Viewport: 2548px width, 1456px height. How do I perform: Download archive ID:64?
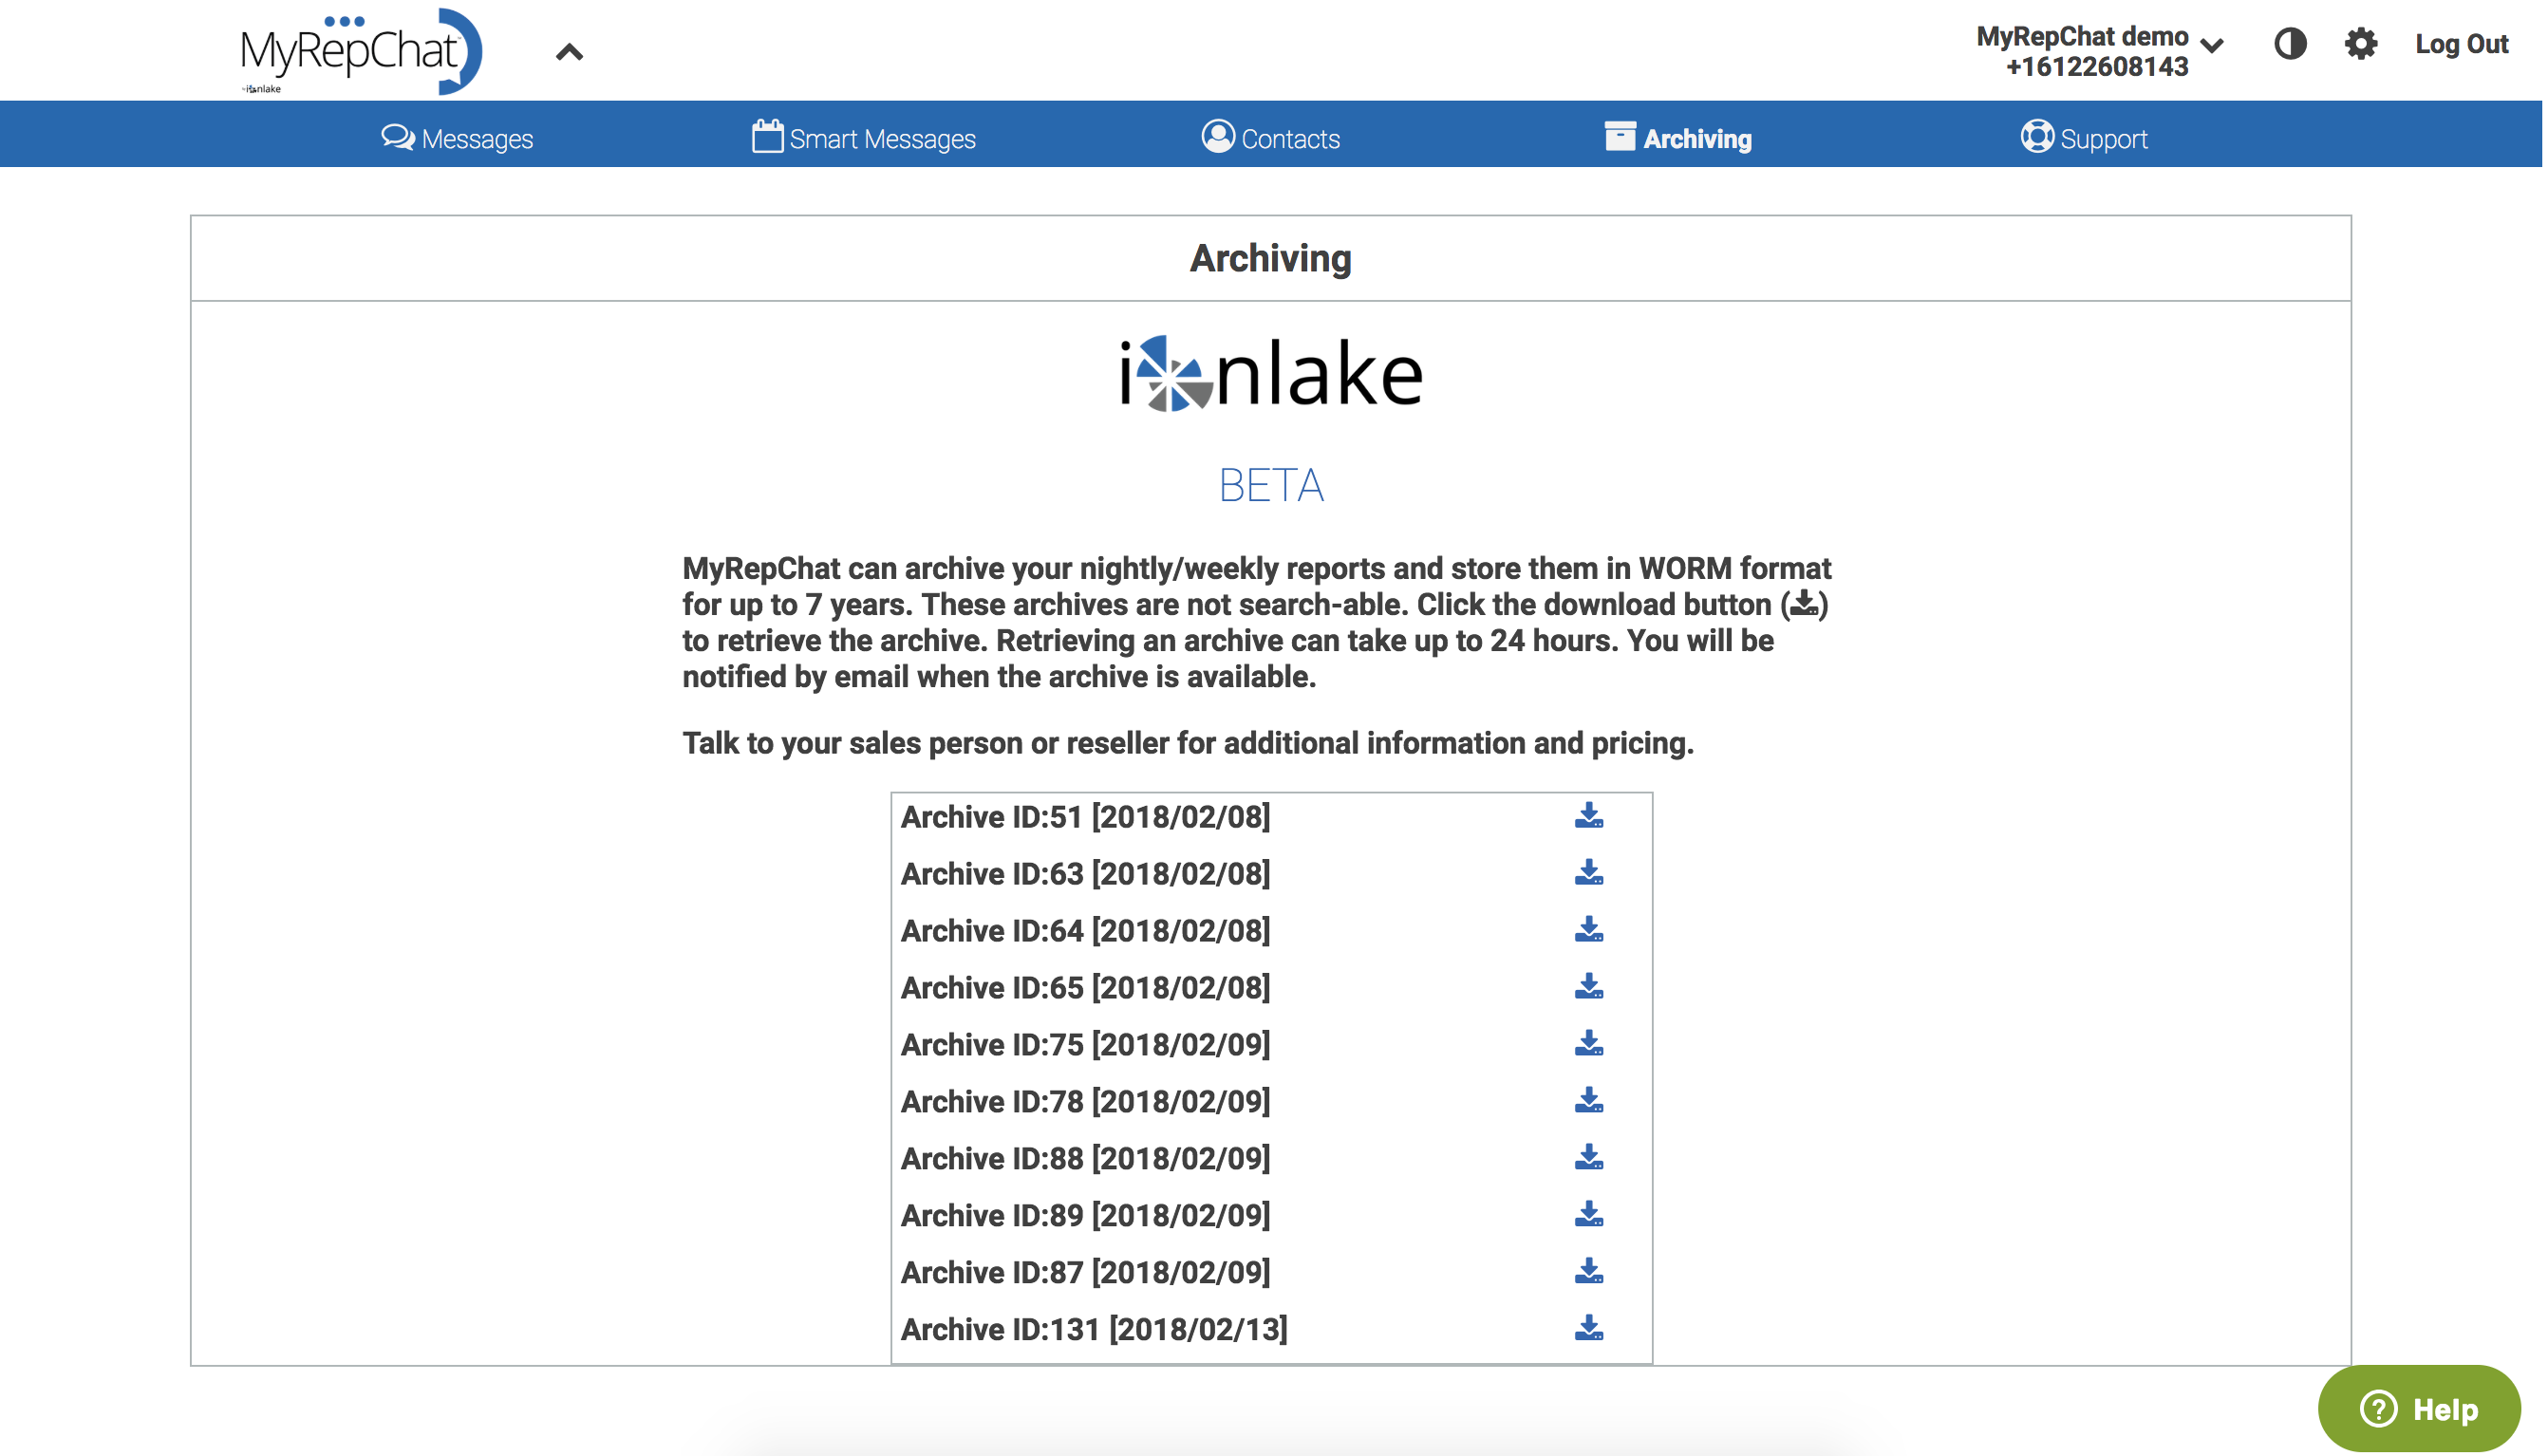pyautogui.click(x=1591, y=931)
